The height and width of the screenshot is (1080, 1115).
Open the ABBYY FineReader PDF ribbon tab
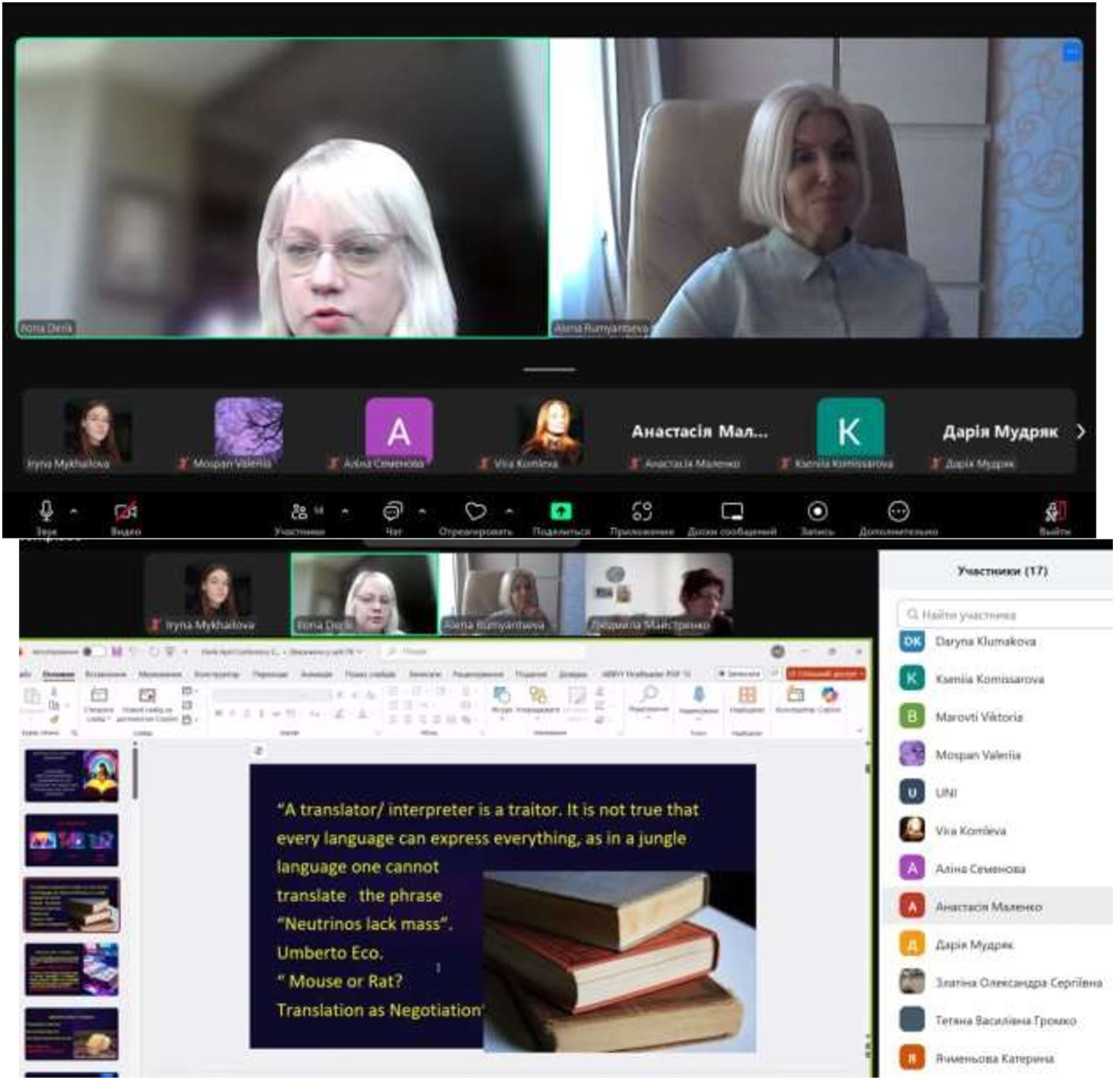pos(646,673)
